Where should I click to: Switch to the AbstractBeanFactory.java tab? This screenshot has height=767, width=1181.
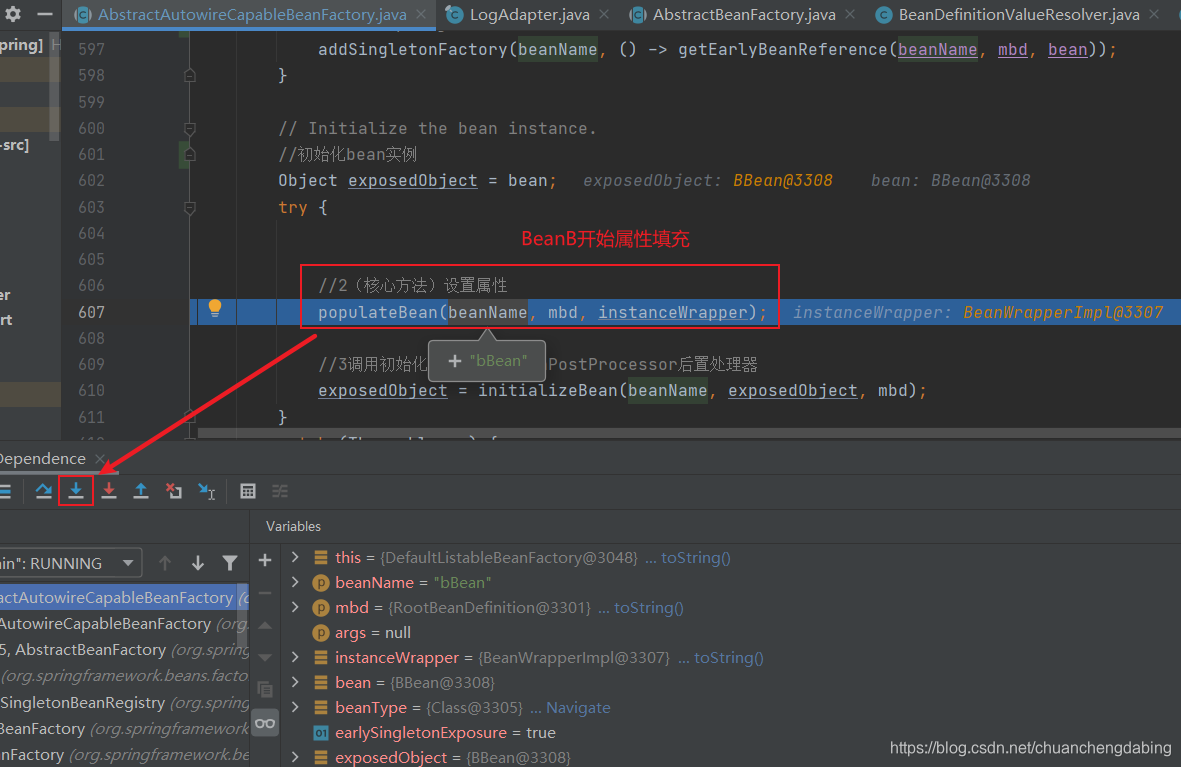743,14
